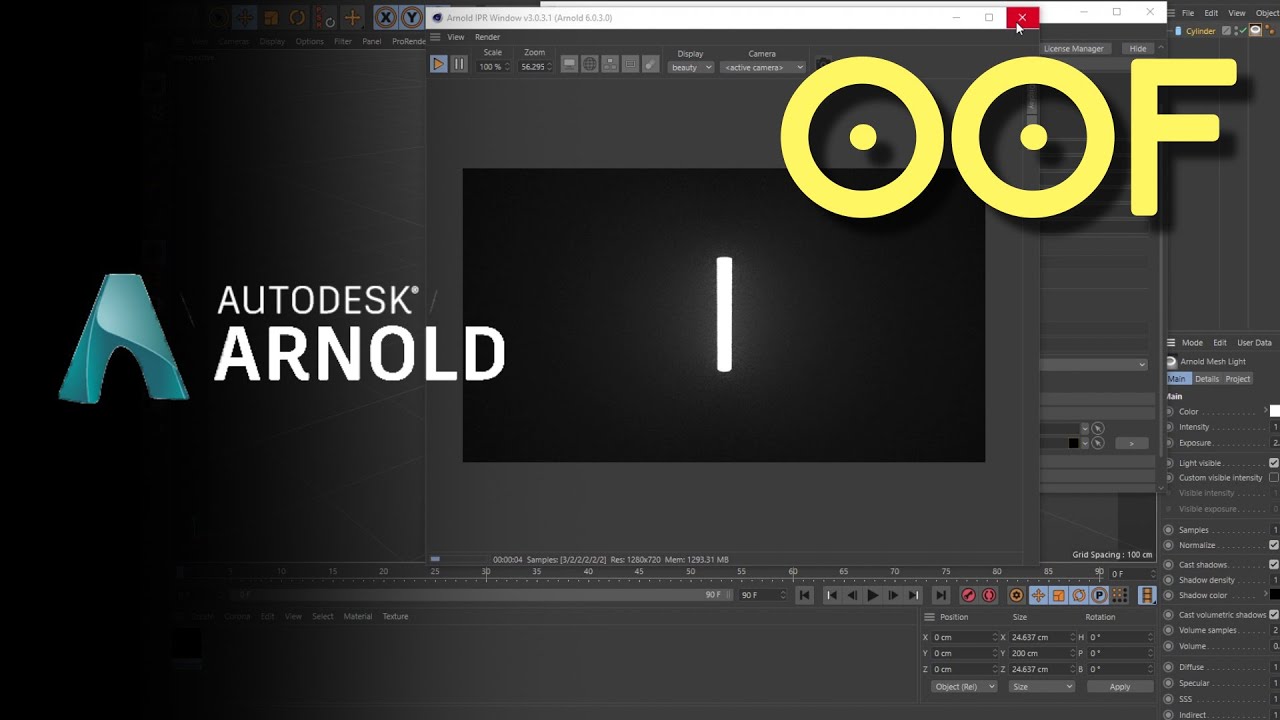1280x720 pixels.
Task: Open Edit menu in attributes panel
Action: click(x=1219, y=343)
